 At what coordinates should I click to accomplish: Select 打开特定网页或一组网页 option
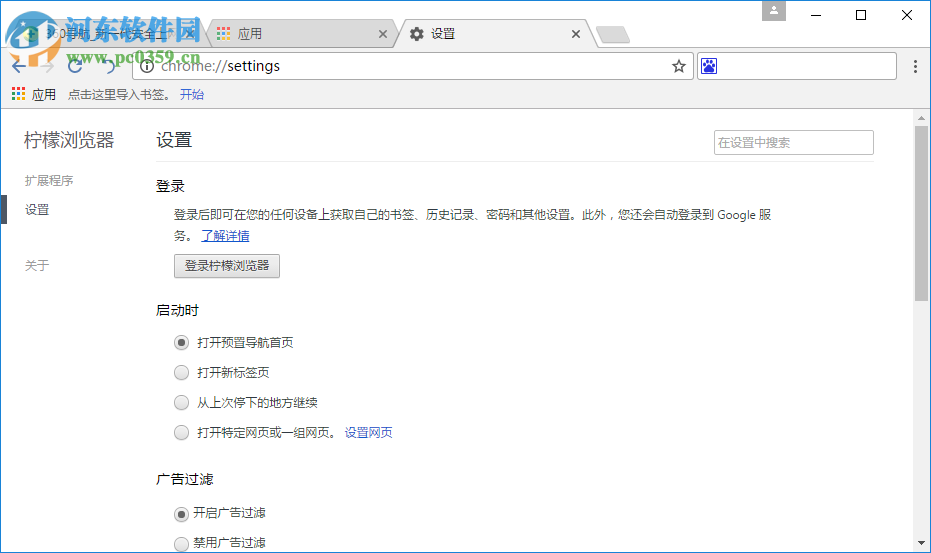tap(181, 432)
